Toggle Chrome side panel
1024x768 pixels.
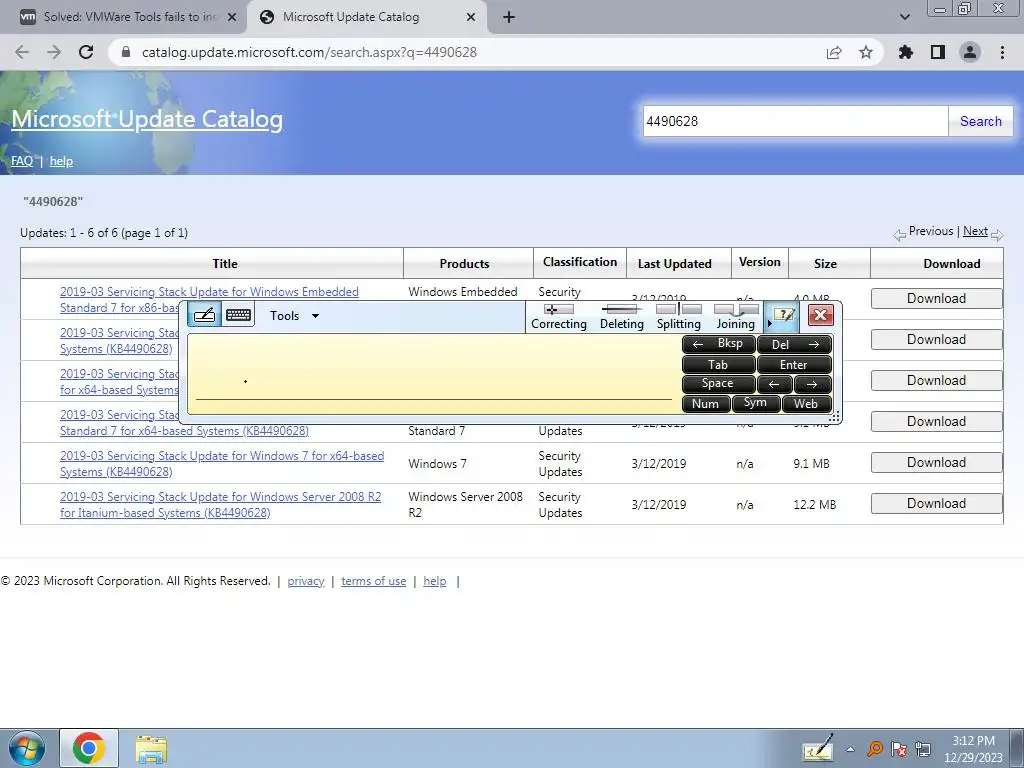(x=938, y=52)
